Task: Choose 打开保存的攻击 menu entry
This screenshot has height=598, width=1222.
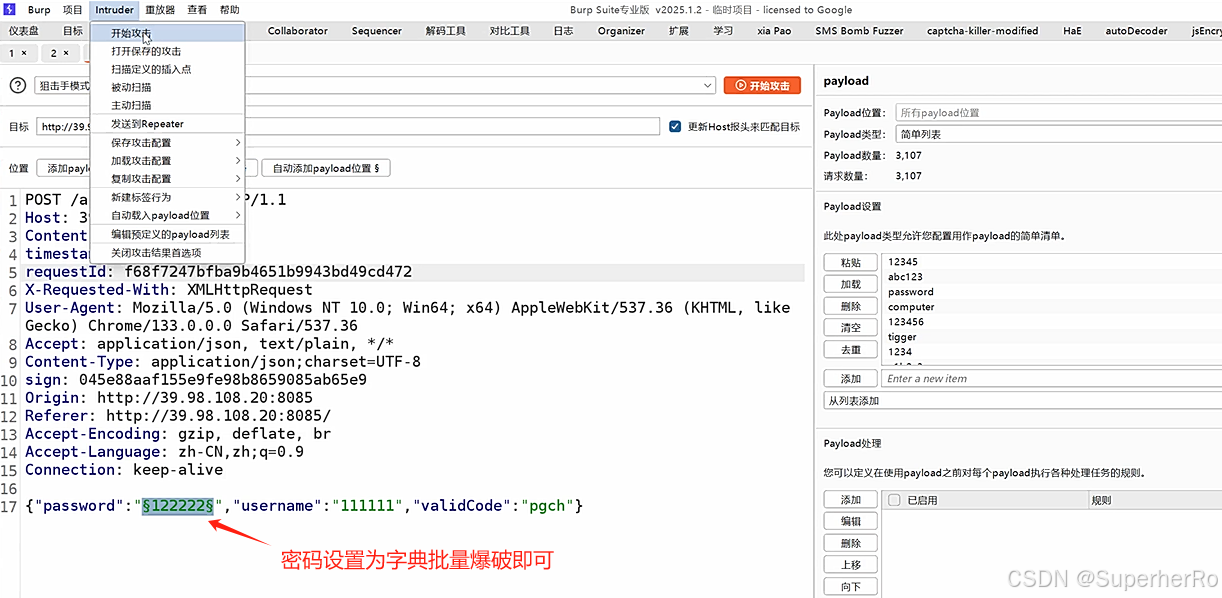Action: tap(167, 51)
